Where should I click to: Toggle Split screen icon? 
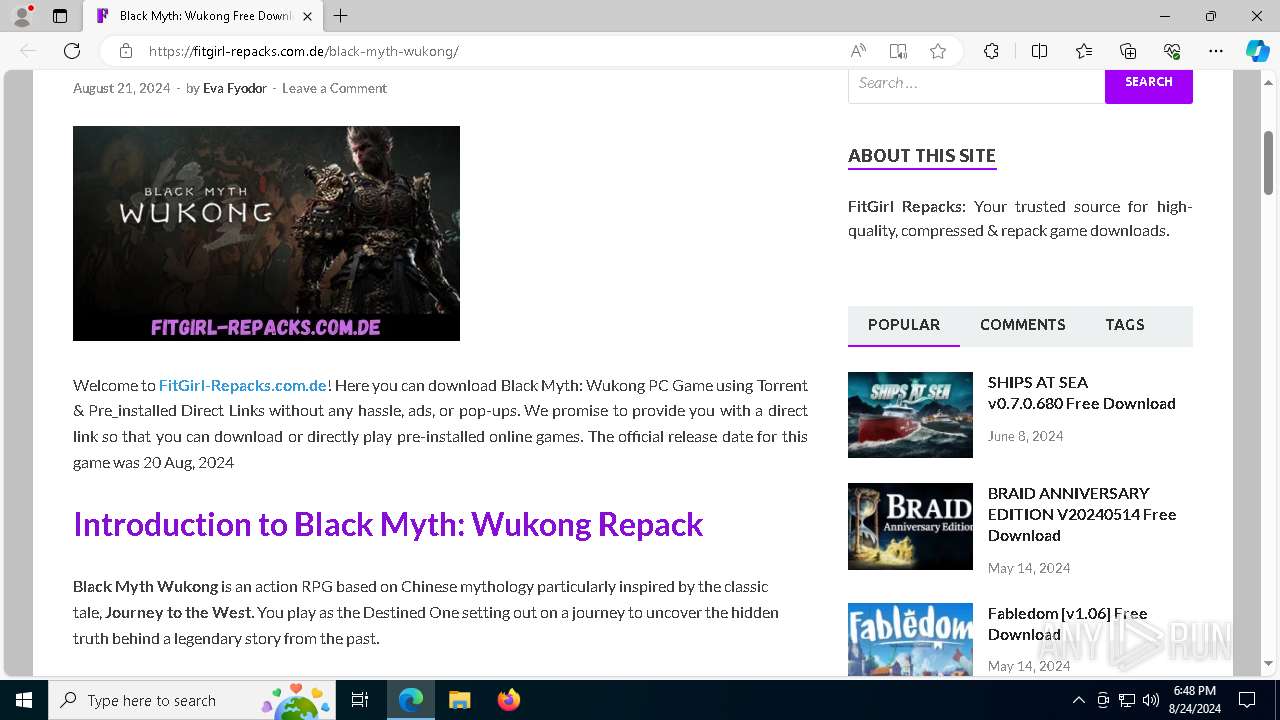click(1039, 51)
